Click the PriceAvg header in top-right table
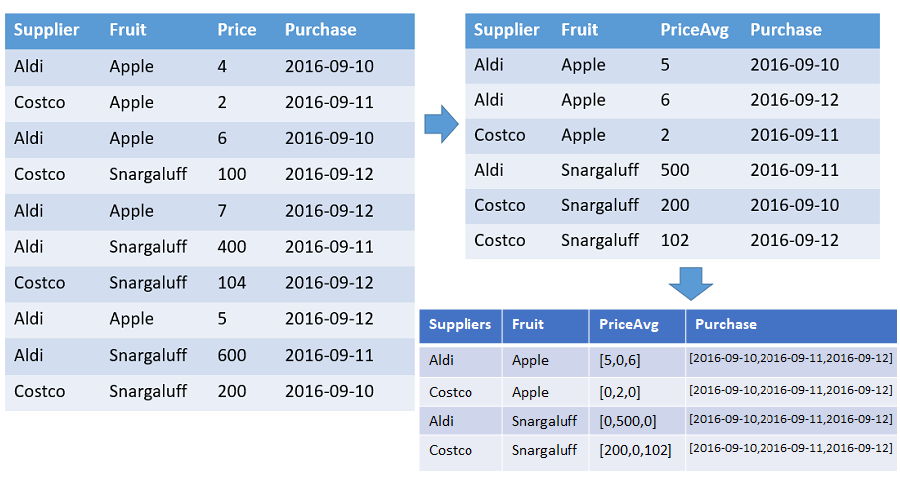Image resolution: width=900 pixels, height=487 pixels. 695,30
